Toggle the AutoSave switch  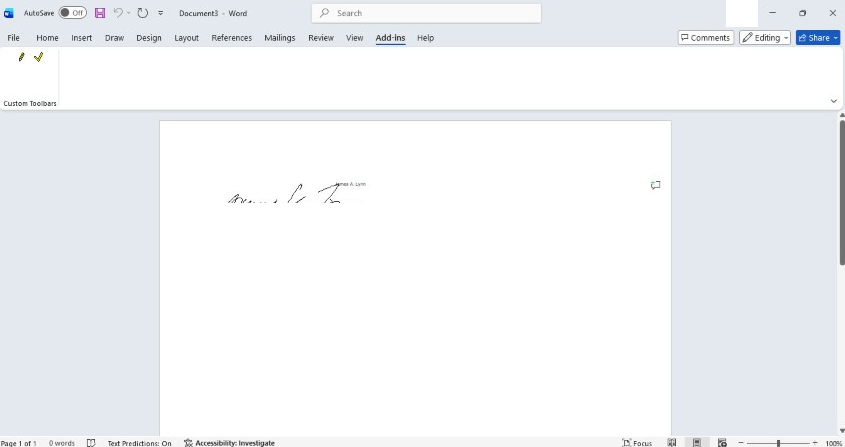(72, 13)
